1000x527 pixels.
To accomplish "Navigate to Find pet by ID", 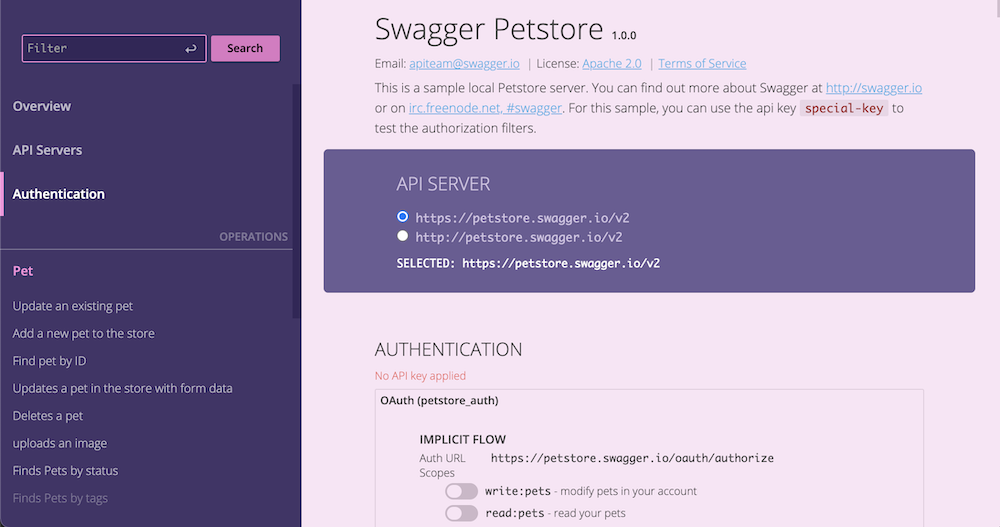I will pos(57,361).
